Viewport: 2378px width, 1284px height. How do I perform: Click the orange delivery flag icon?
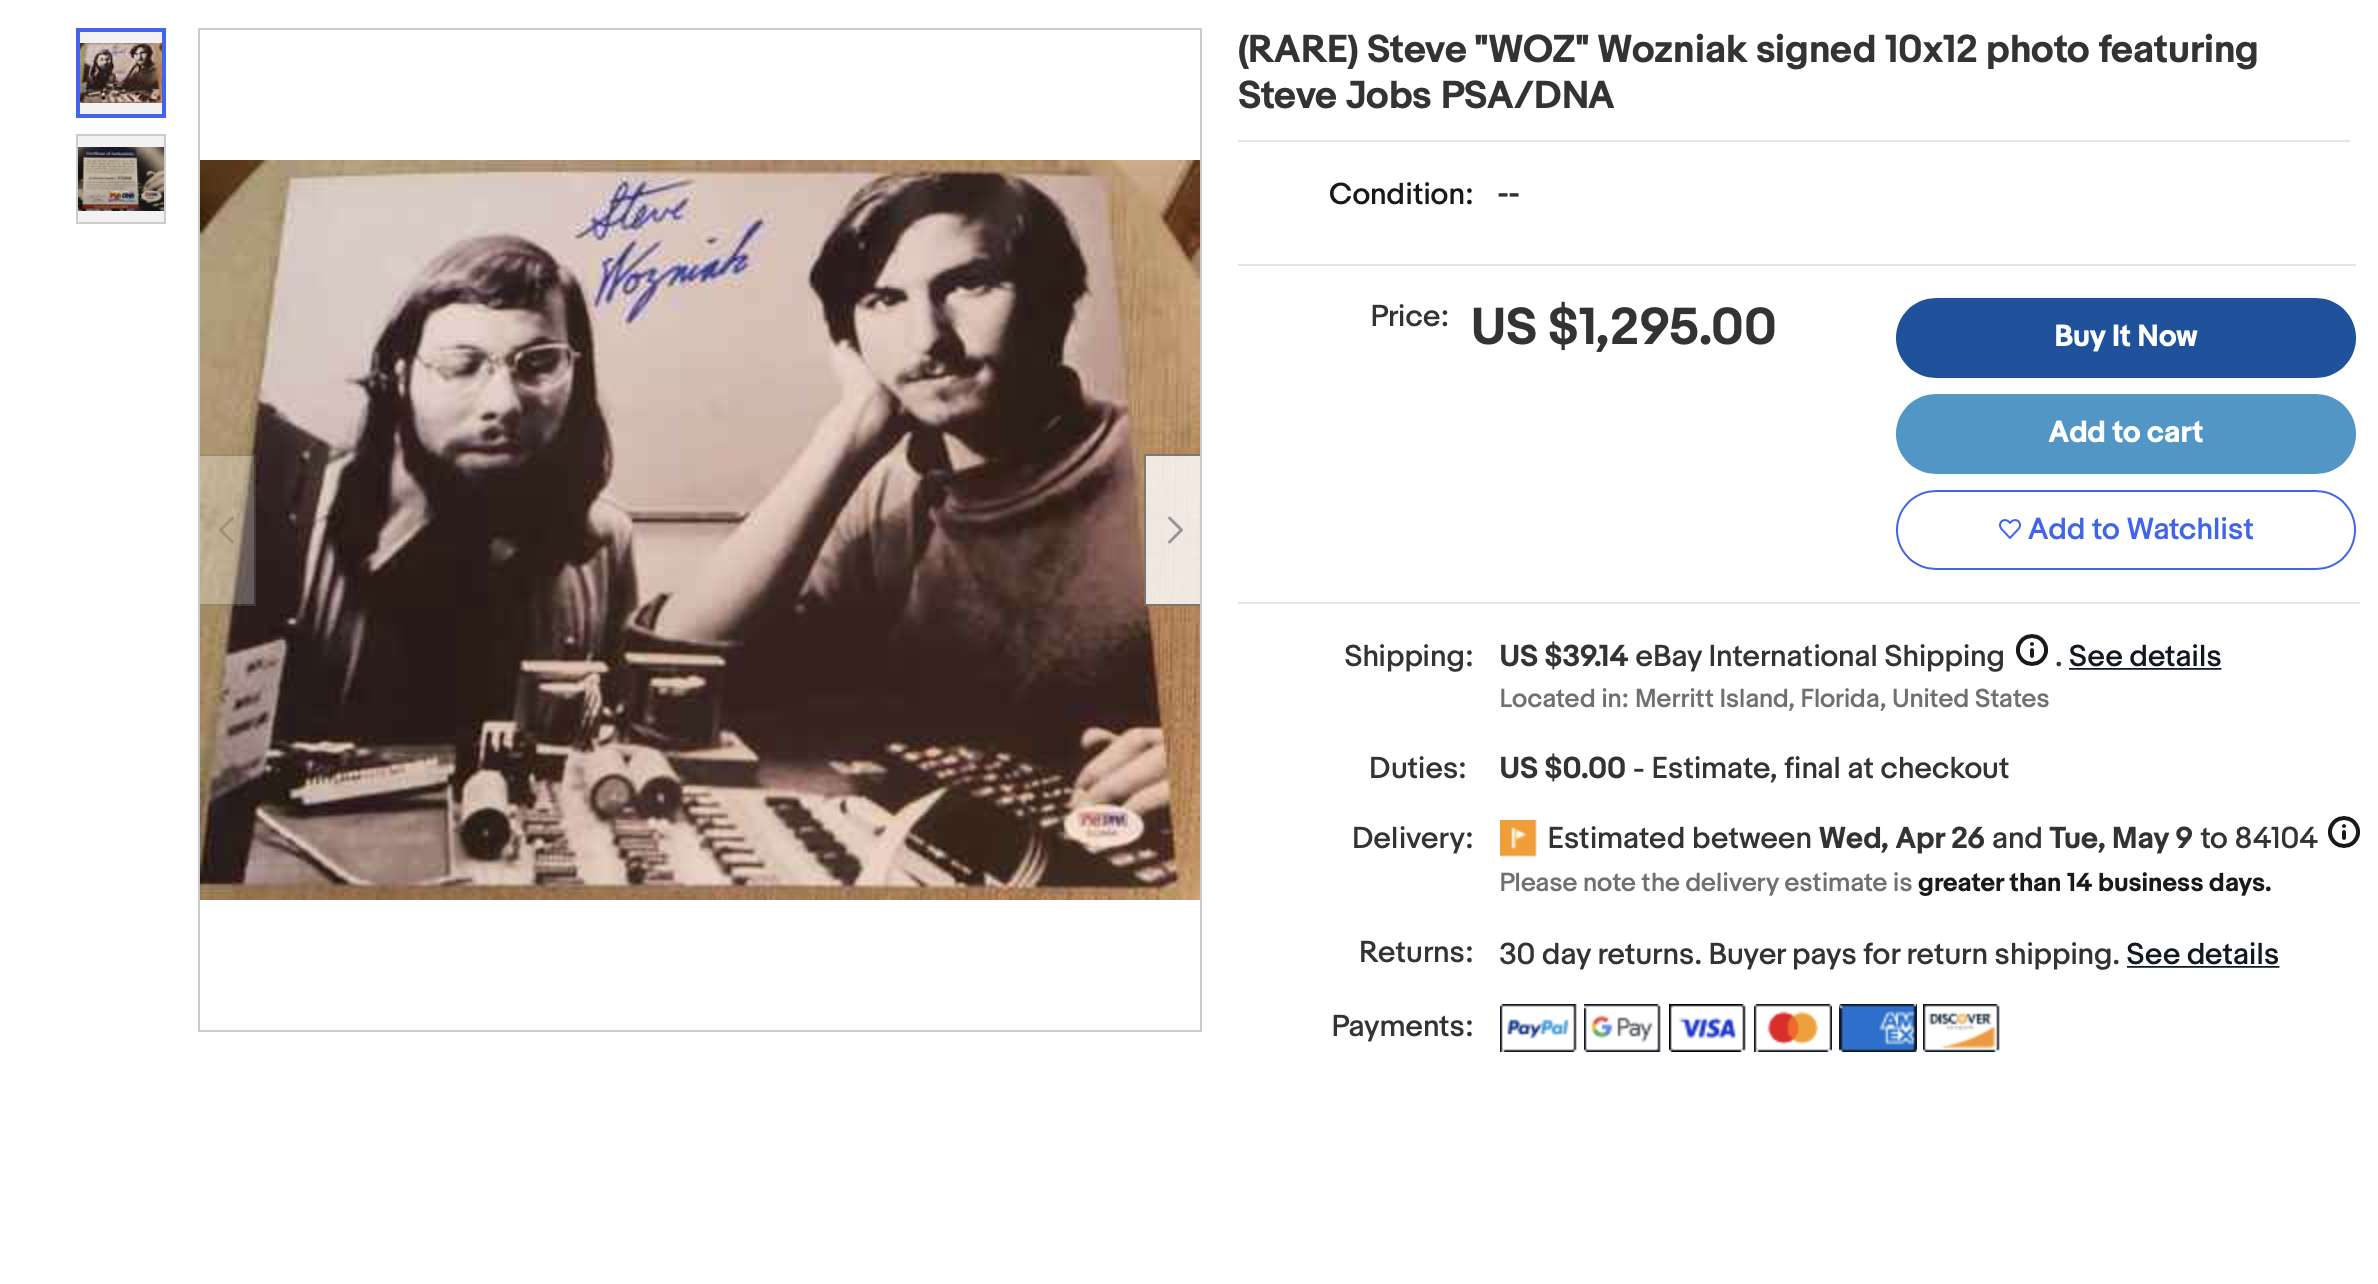click(1517, 838)
